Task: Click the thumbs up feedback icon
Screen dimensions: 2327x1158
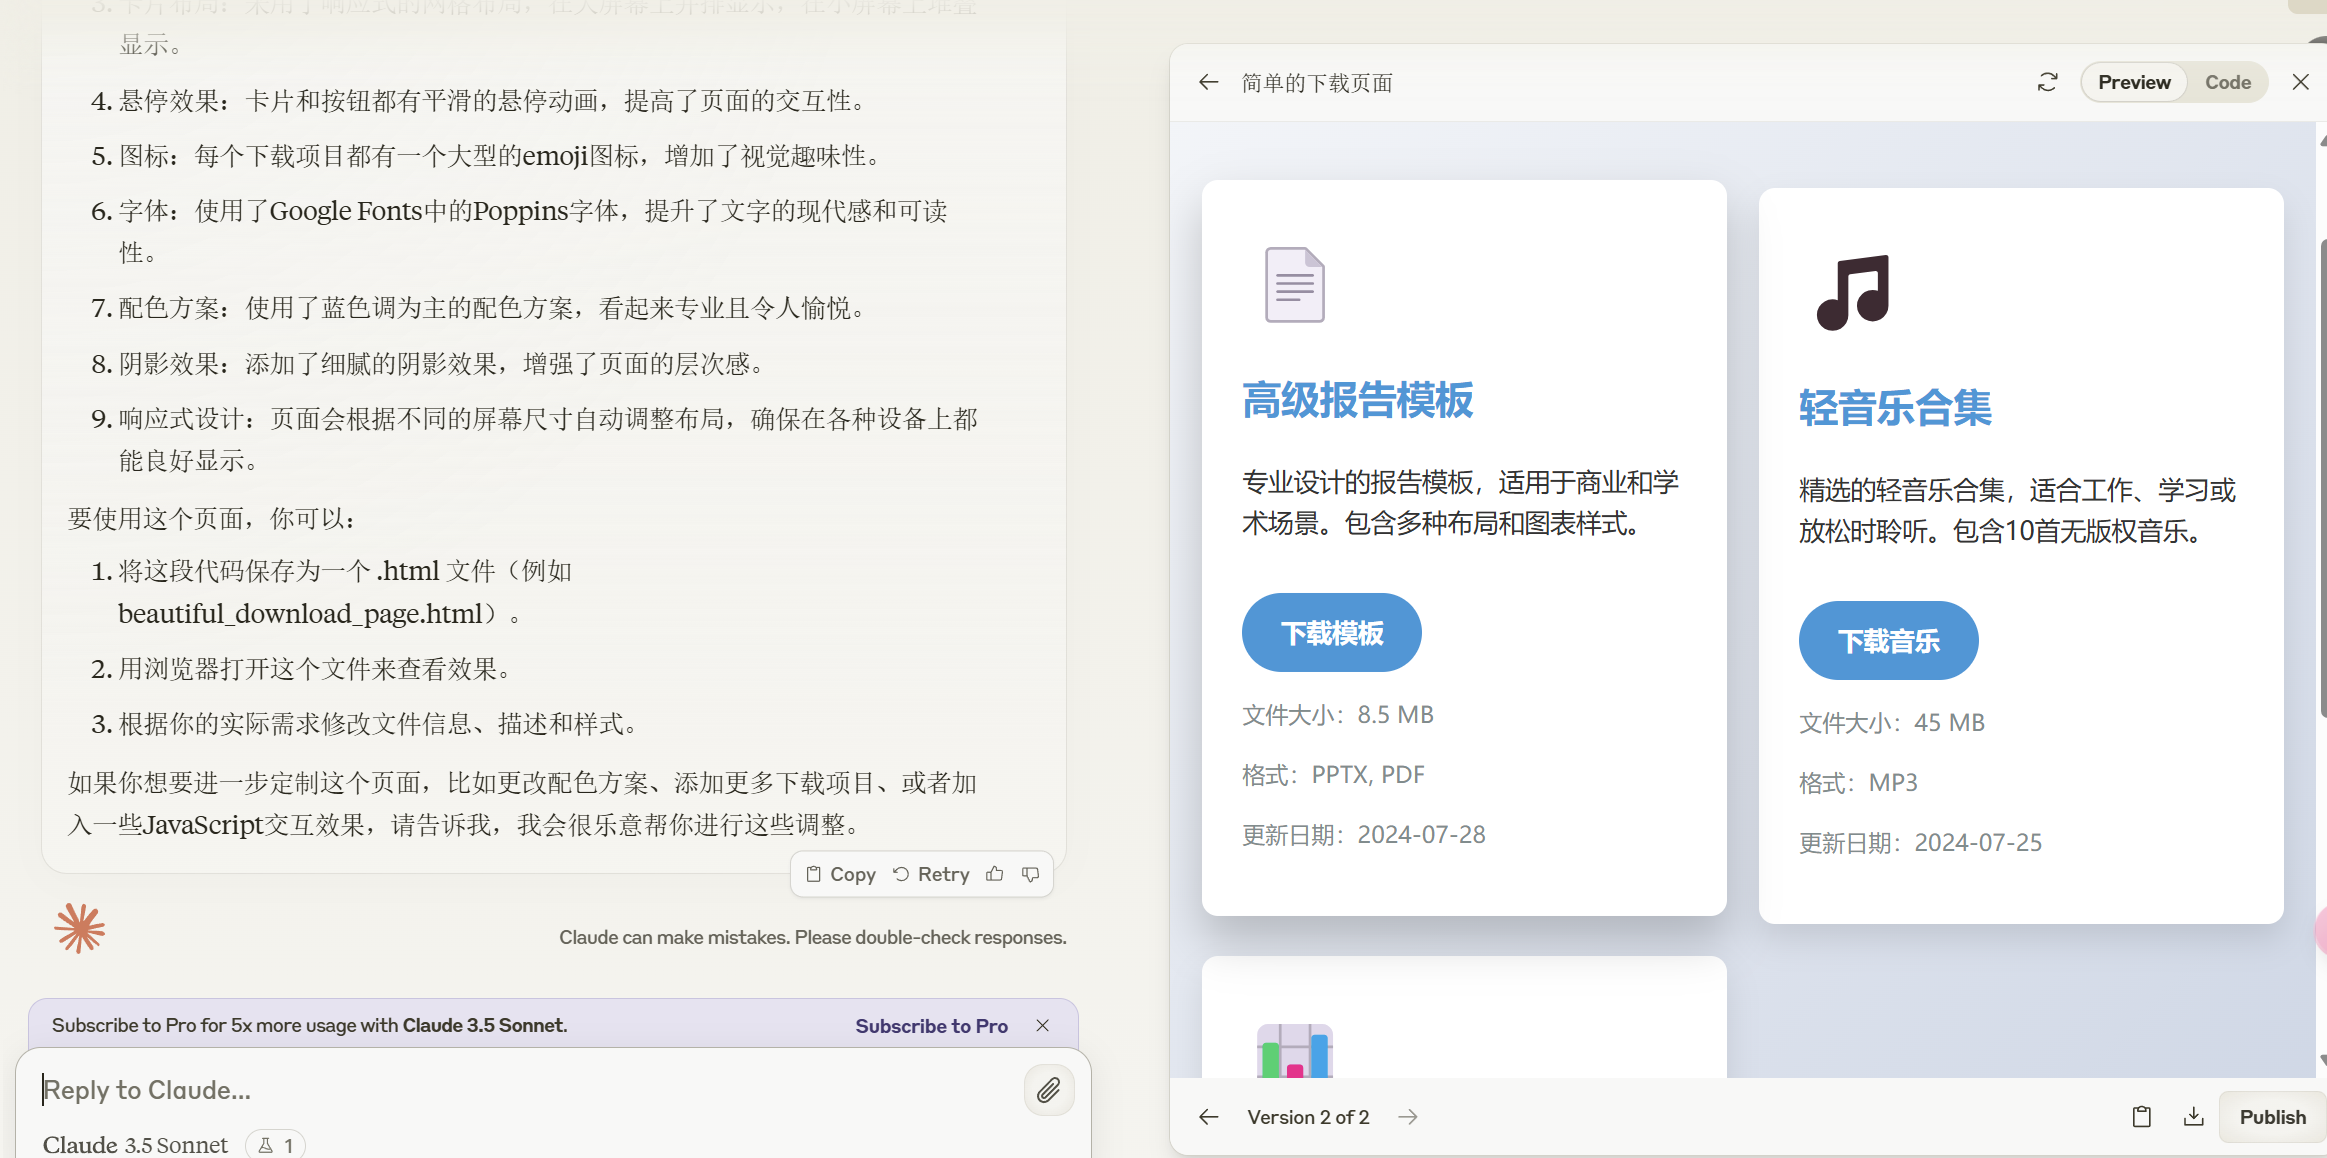Action: click(994, 875)
